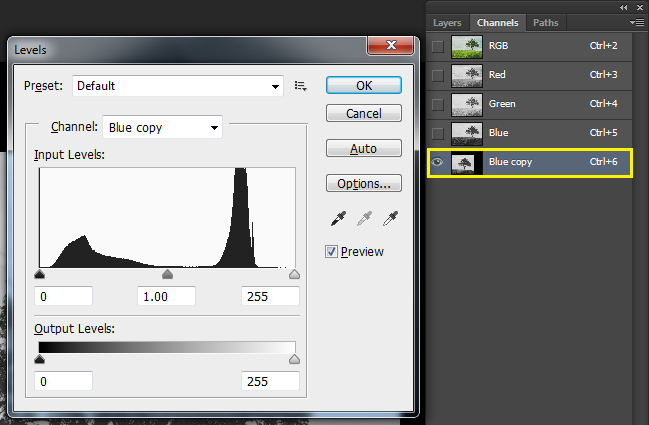Hide the Blue copy channel

[x=437, y=162]
